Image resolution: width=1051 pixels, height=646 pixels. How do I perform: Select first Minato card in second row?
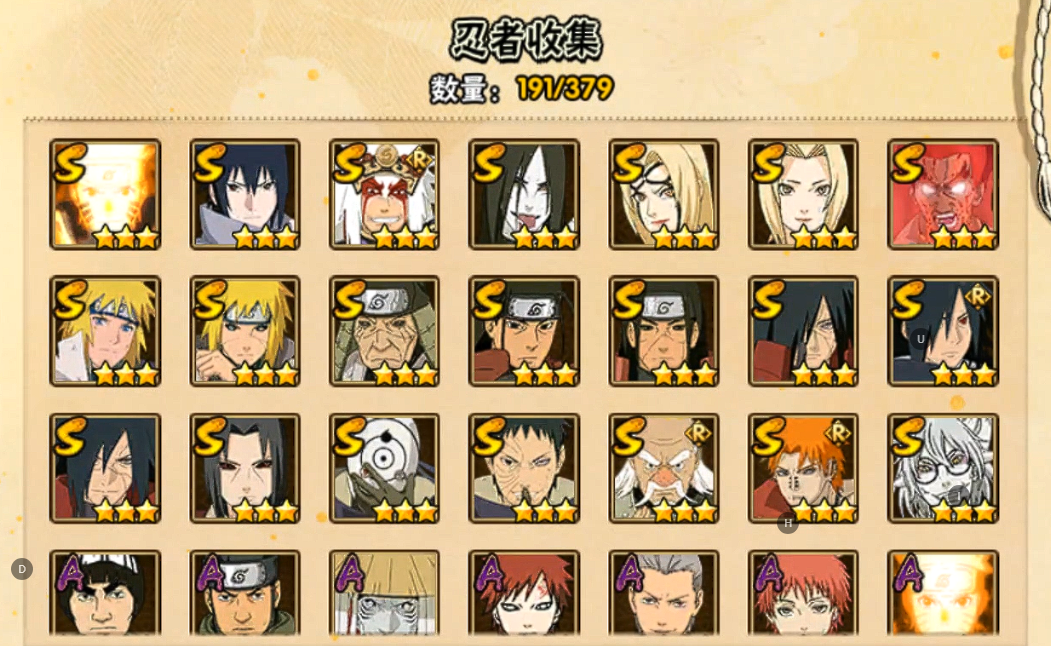[105, 331]
